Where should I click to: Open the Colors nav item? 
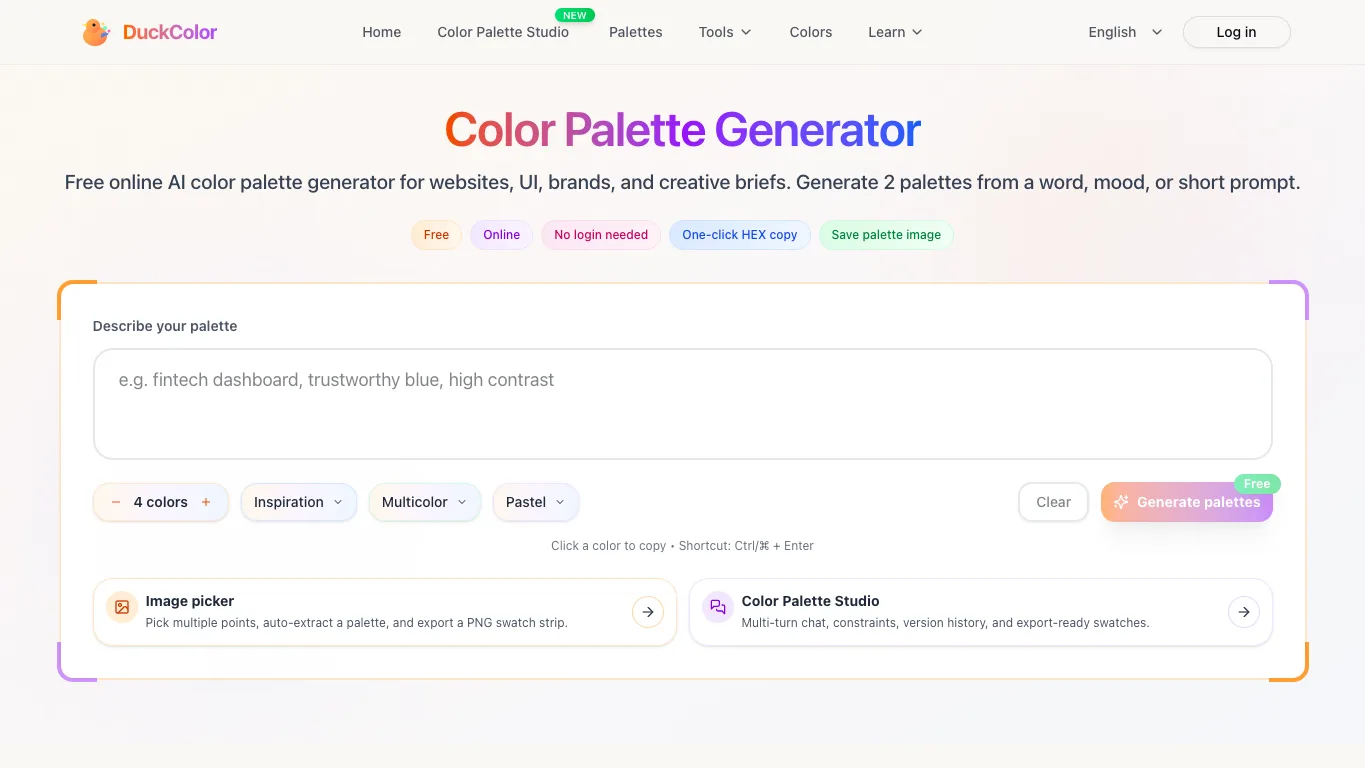click(811, 32)
